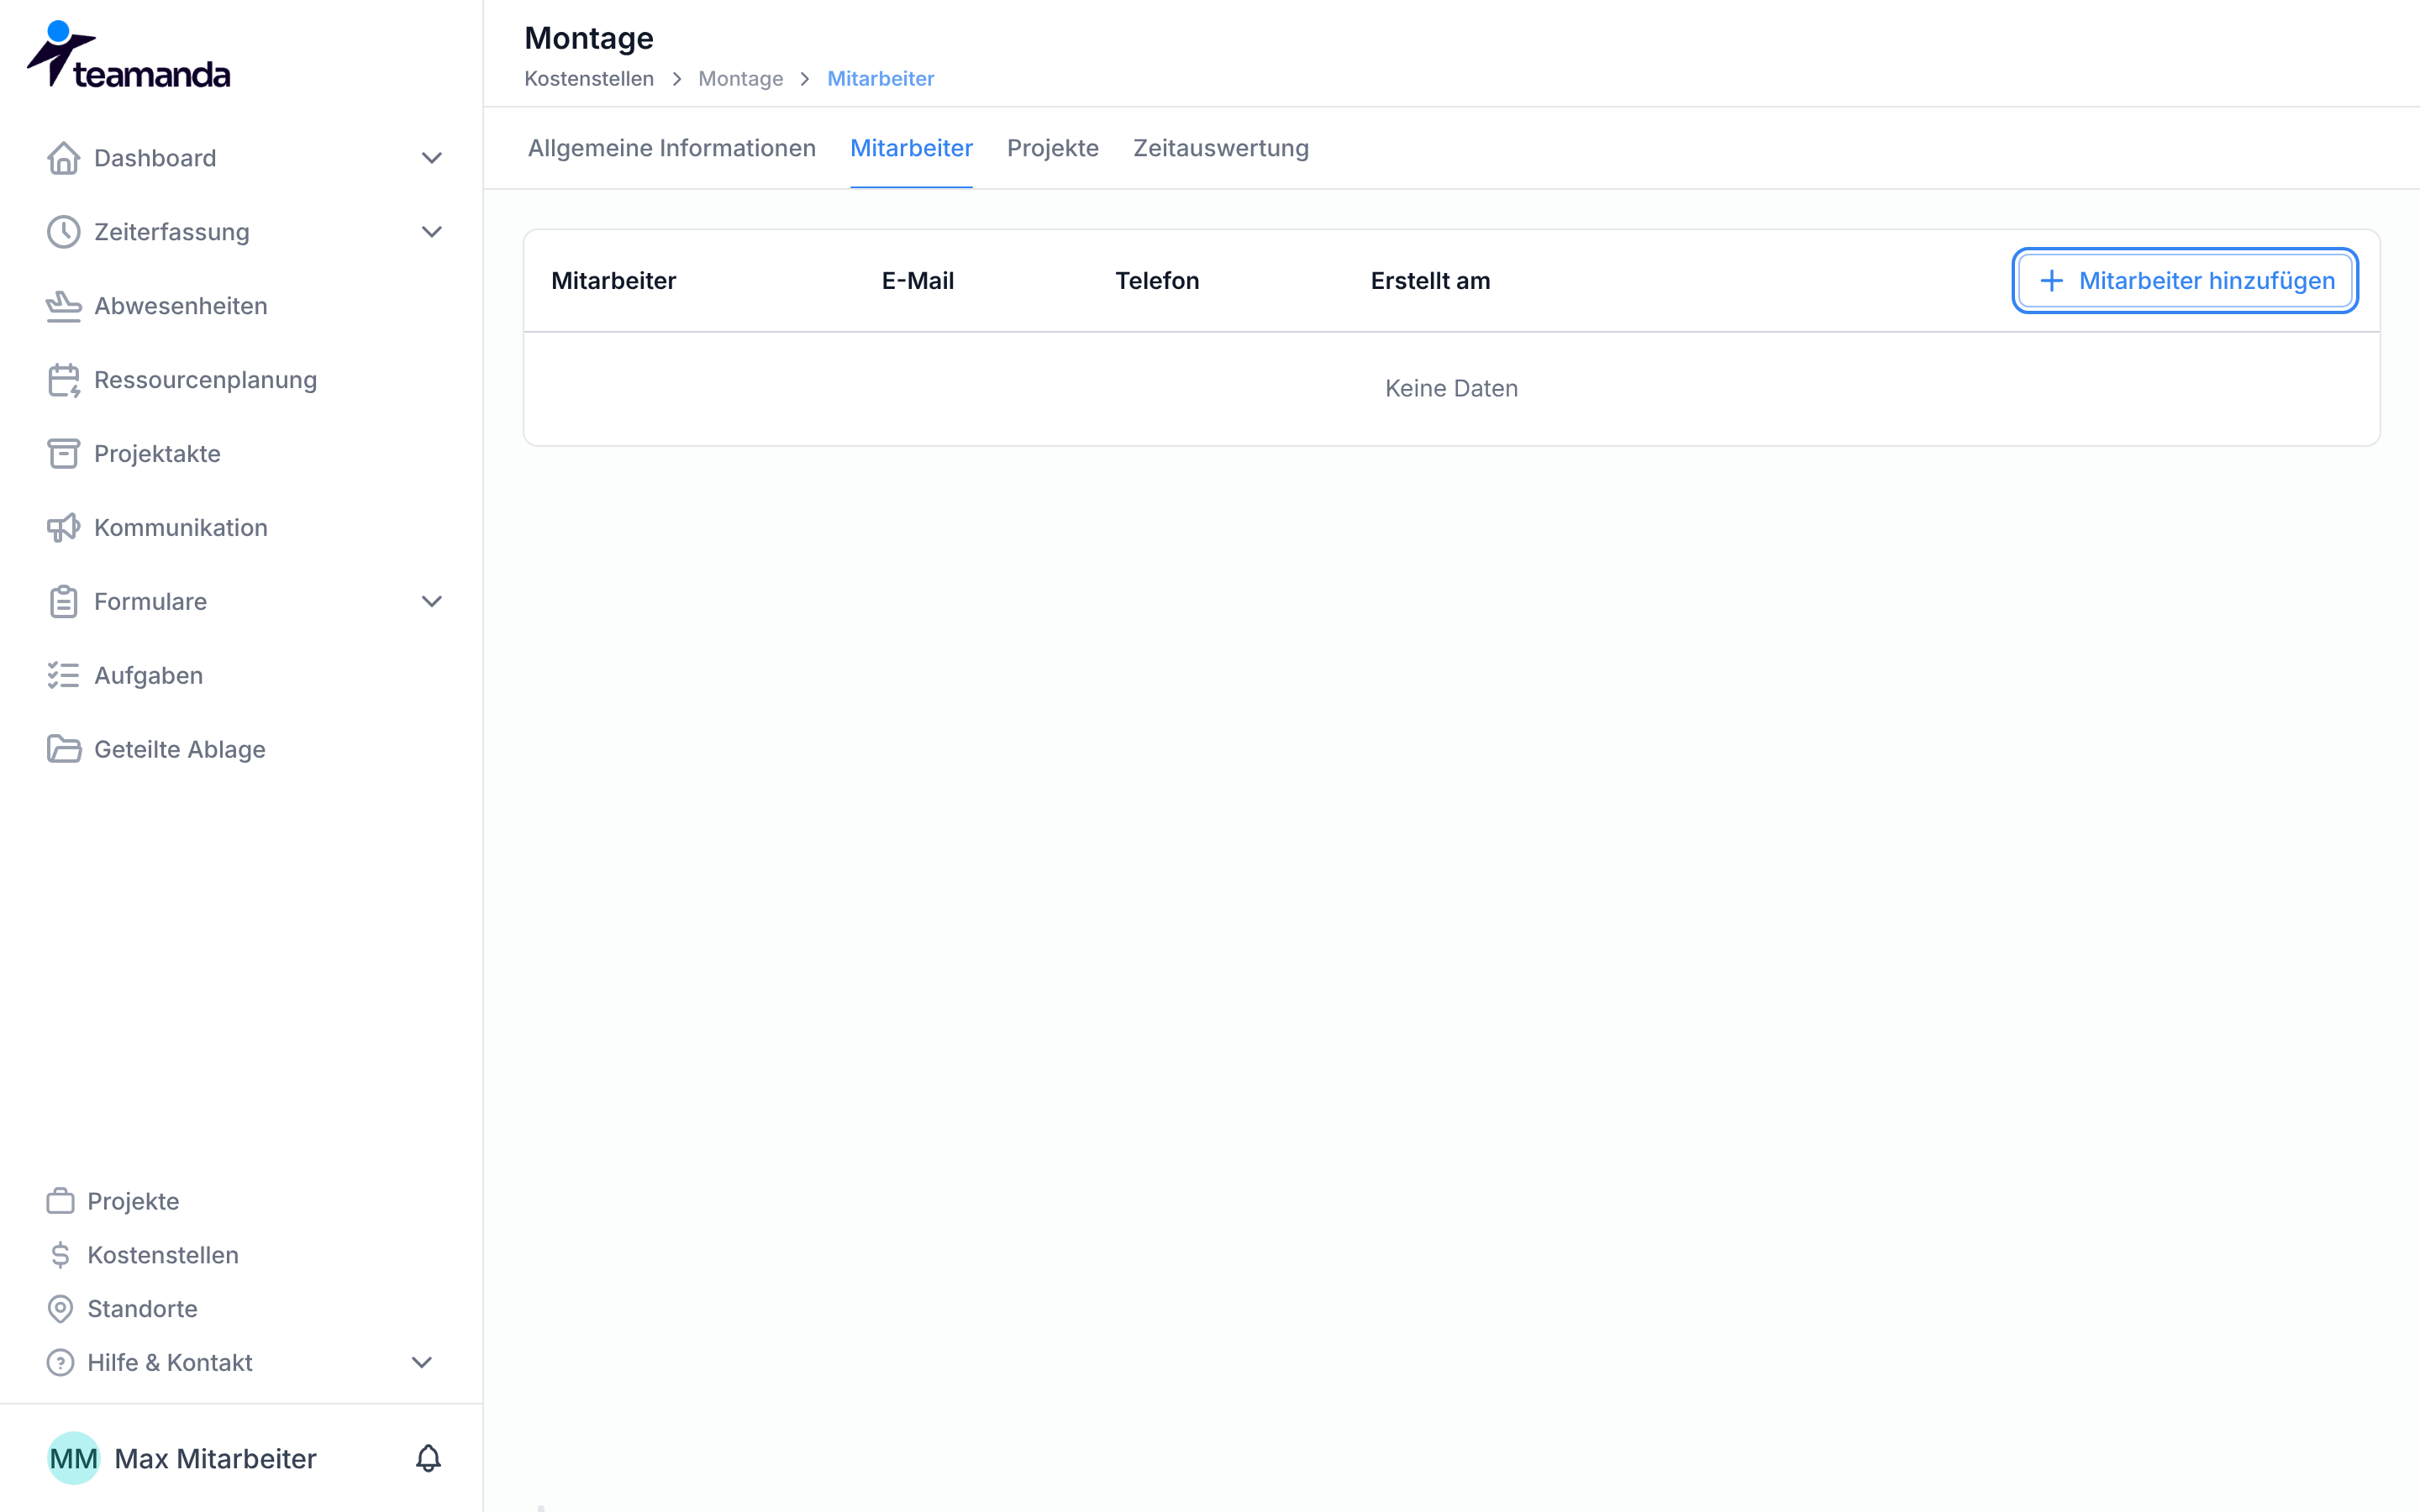Click the Telefon column header

click(1157, 281)
